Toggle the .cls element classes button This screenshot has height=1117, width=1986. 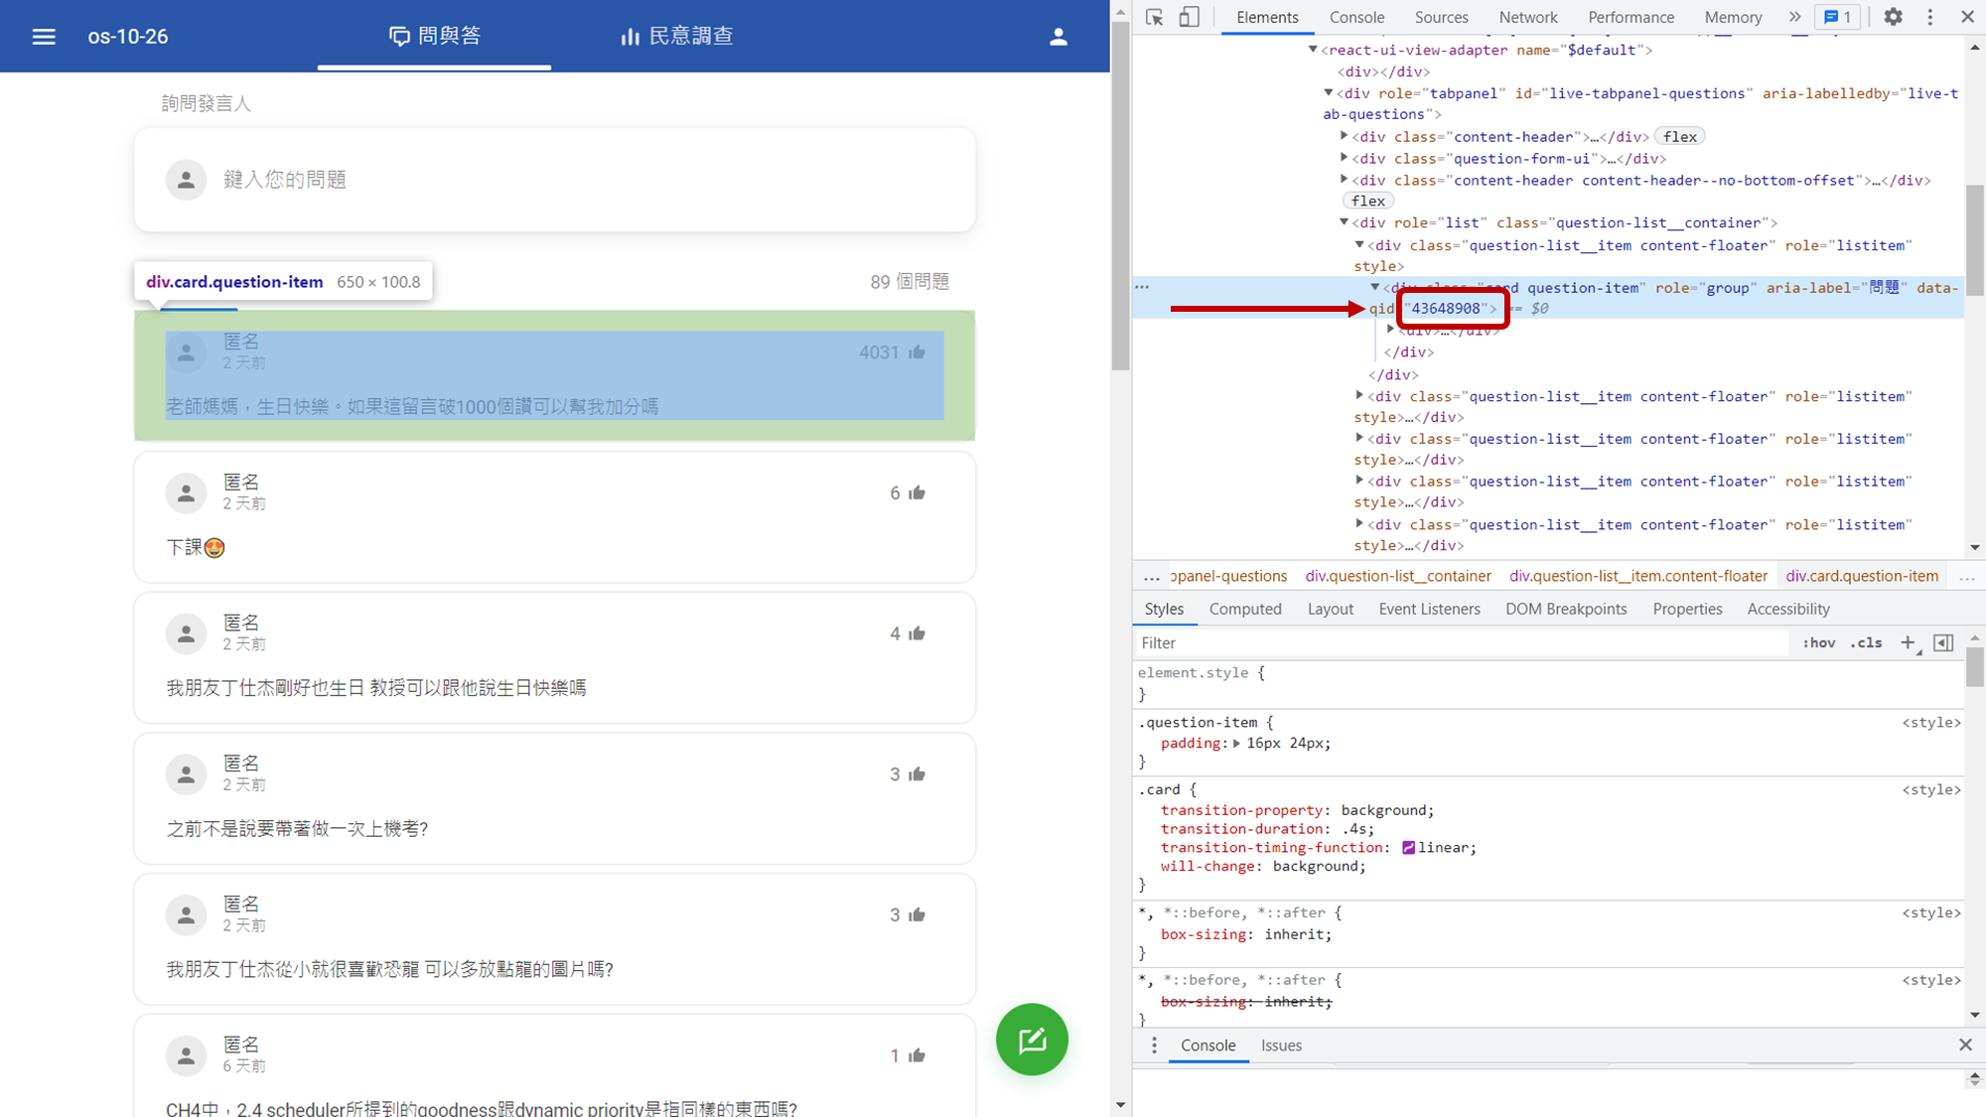[x=1865, y=643]
